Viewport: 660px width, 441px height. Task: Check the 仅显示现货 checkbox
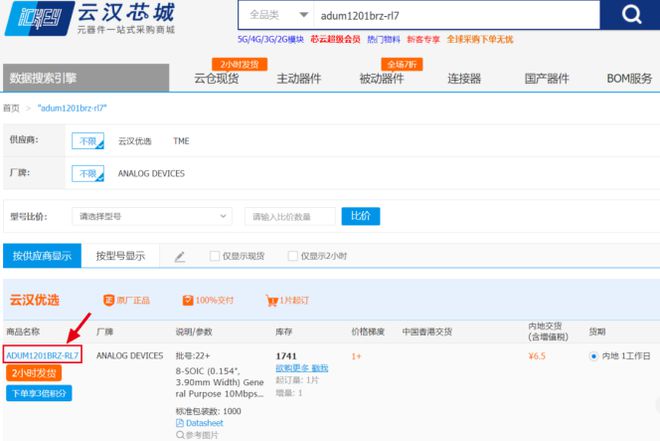[x=215, y=256]
